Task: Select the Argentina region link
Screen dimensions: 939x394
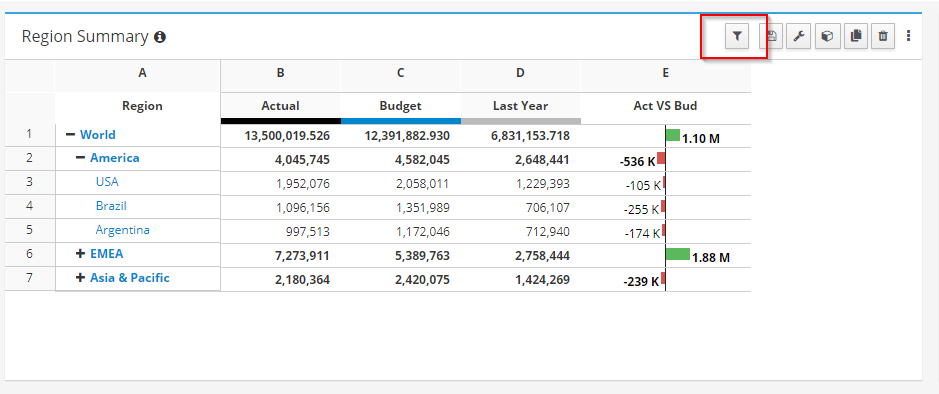Action: (123, 230)
